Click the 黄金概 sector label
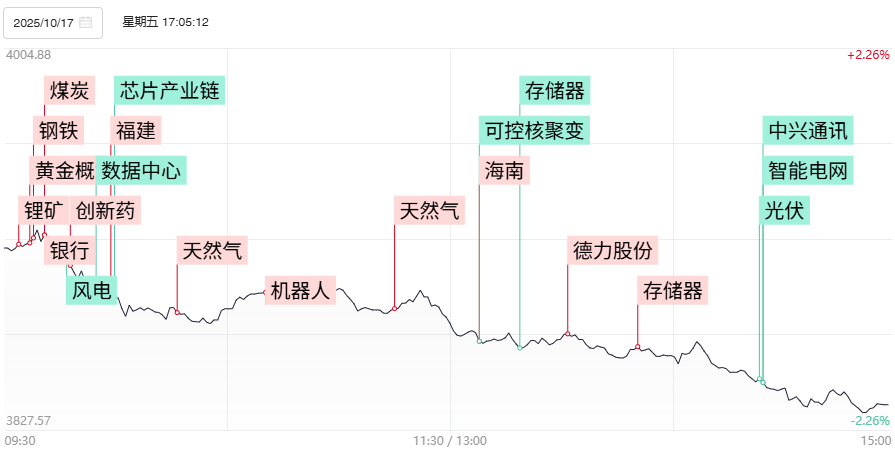Image resolution: width=895 pixels, height=454 pixels. click(x=64, y=171)
